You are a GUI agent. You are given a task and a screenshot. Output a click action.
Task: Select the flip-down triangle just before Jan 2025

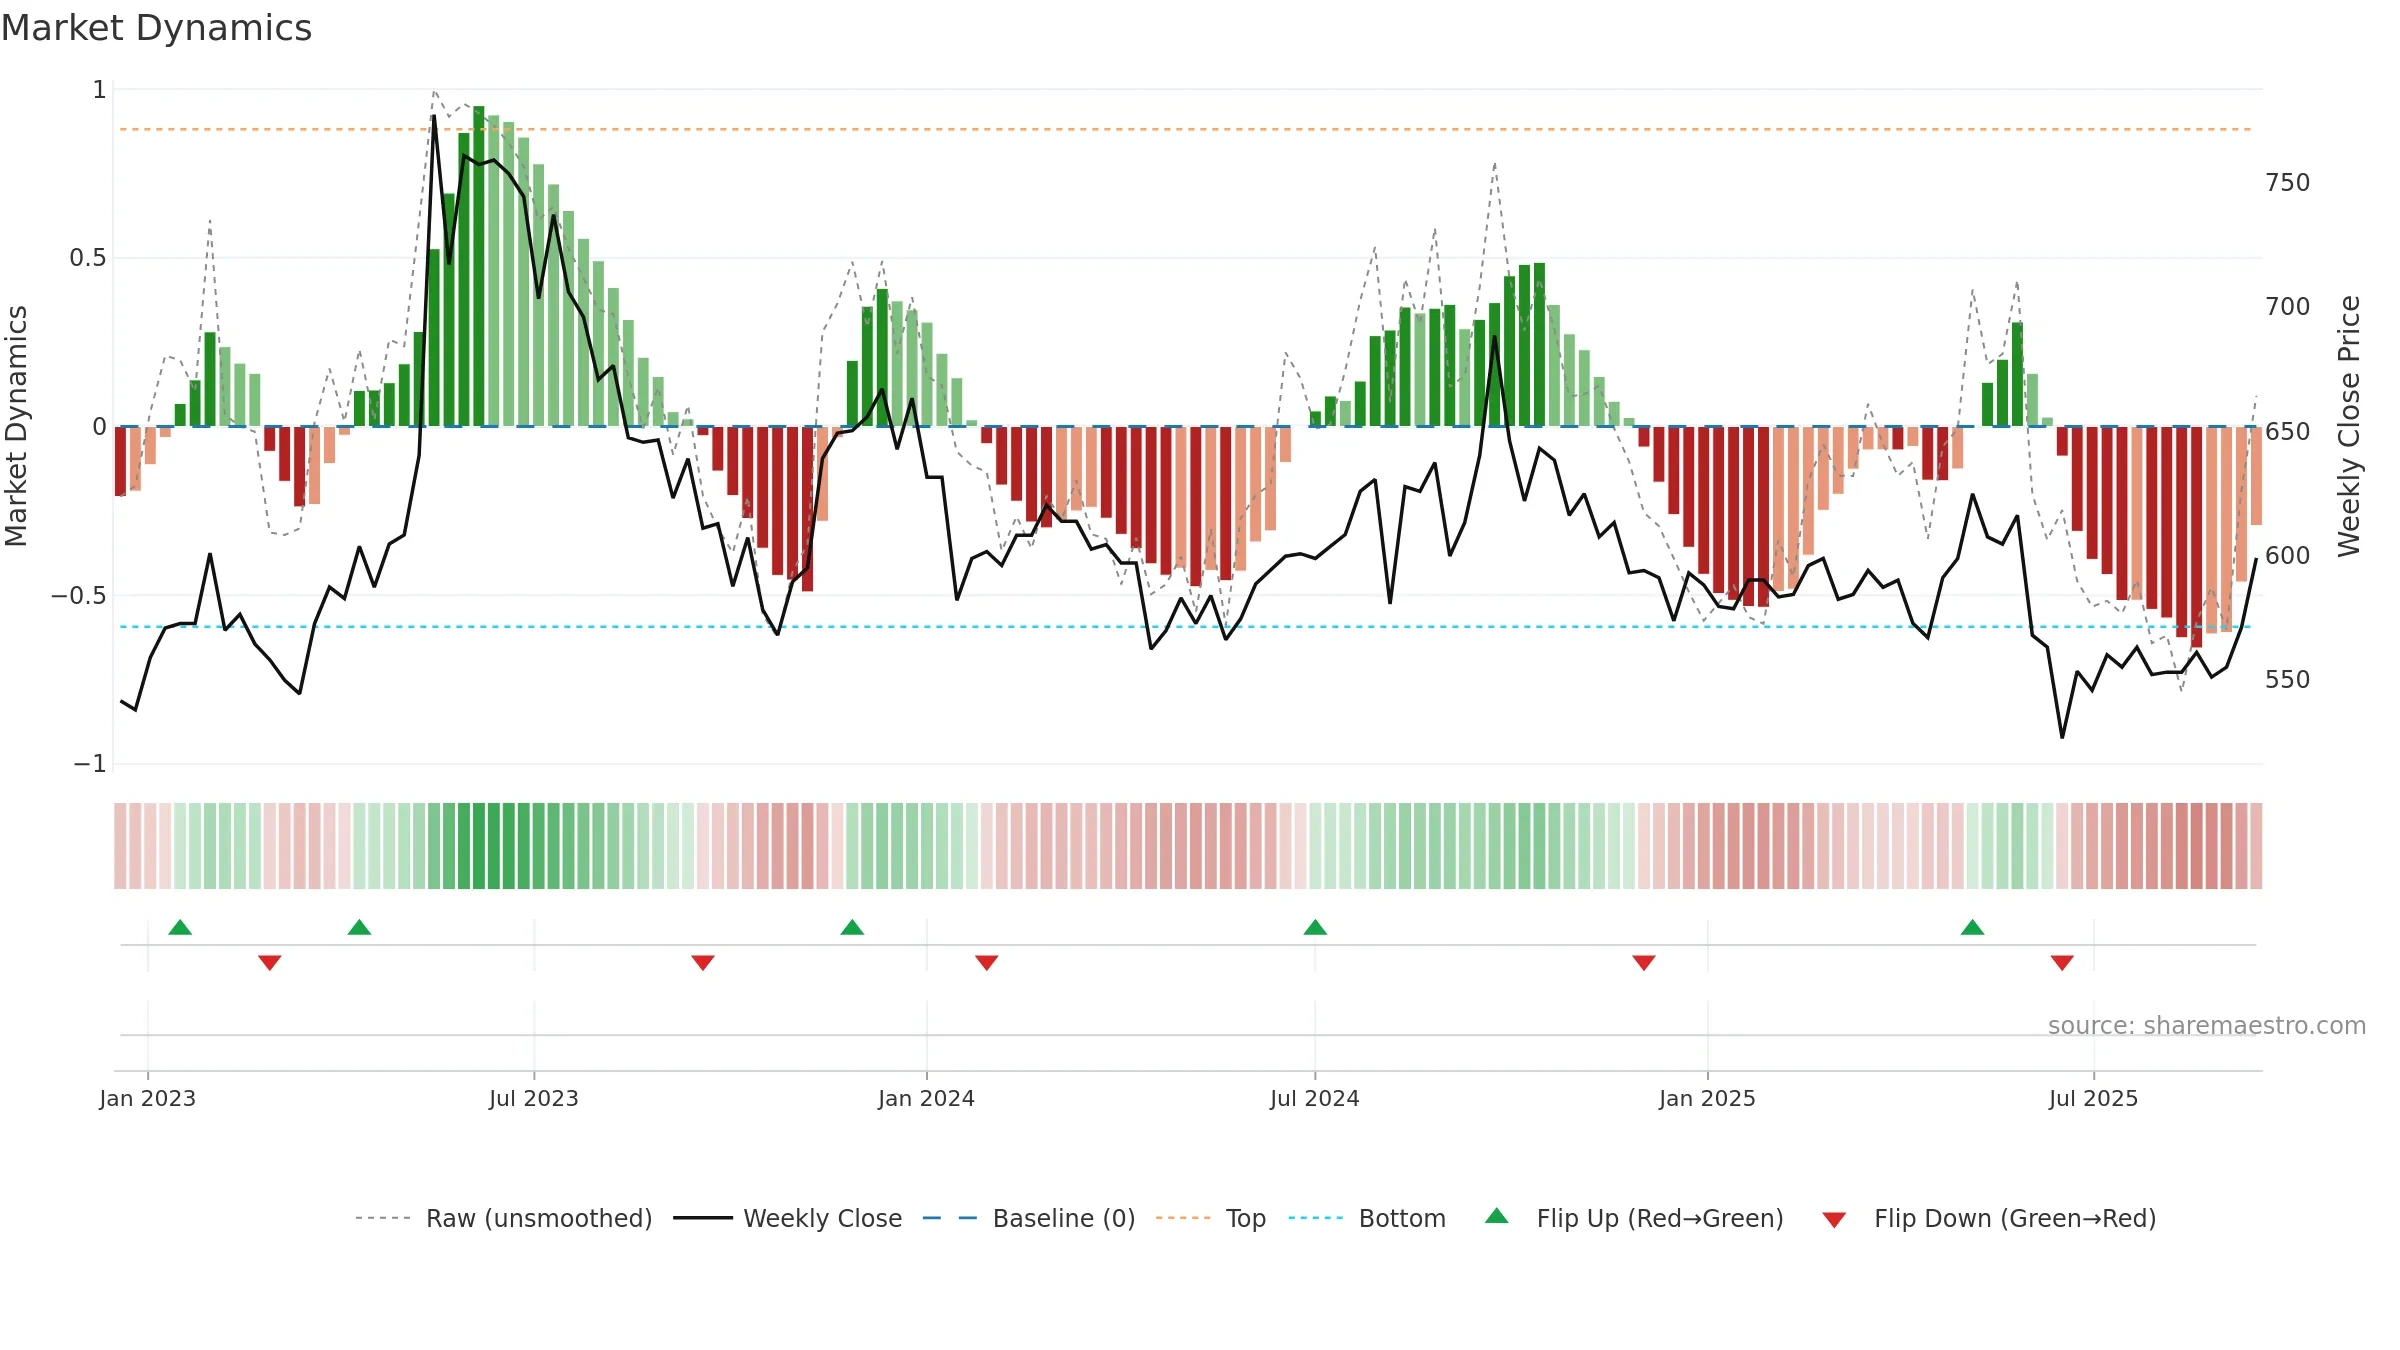[1644, 962]
